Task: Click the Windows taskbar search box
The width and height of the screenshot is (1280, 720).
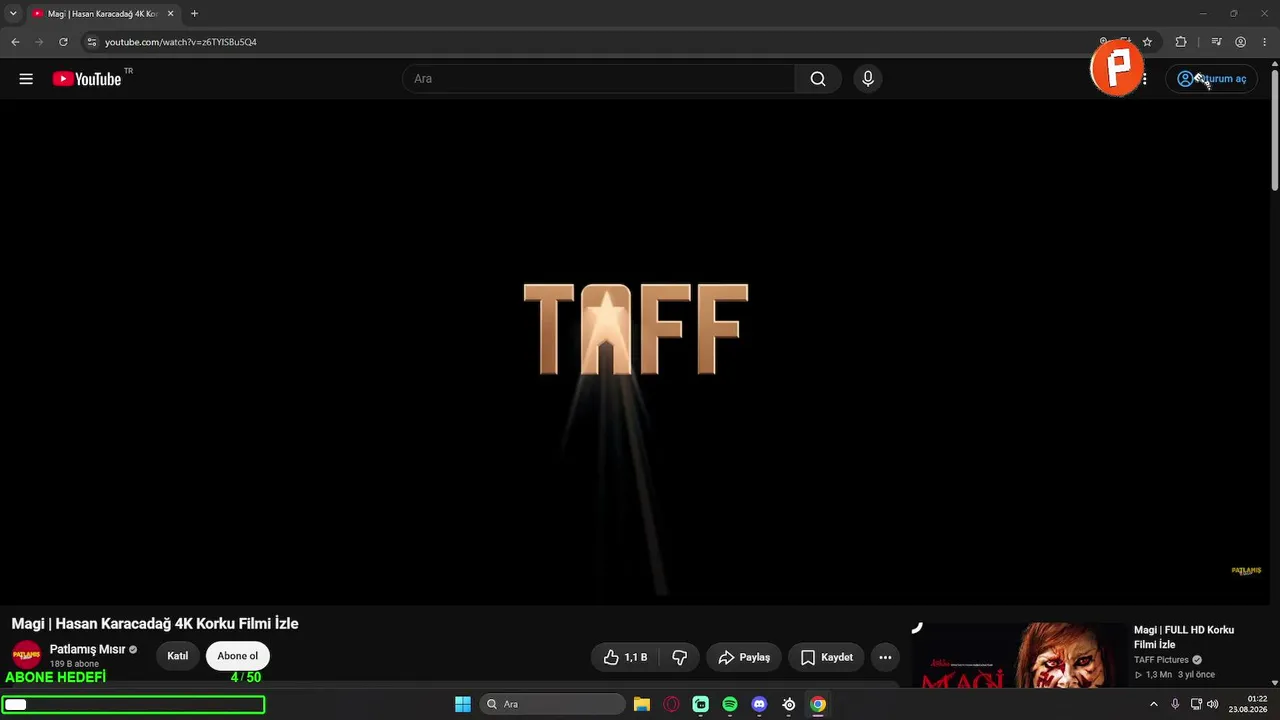Action: [552, 704]
